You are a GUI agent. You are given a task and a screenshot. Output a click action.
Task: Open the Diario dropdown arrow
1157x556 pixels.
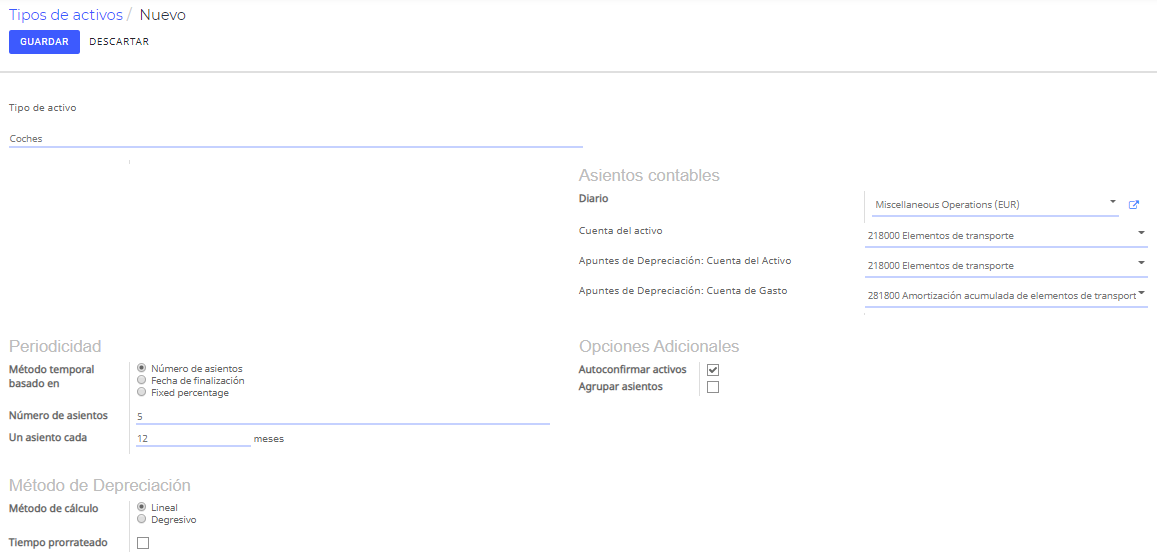click(1112, 201)
